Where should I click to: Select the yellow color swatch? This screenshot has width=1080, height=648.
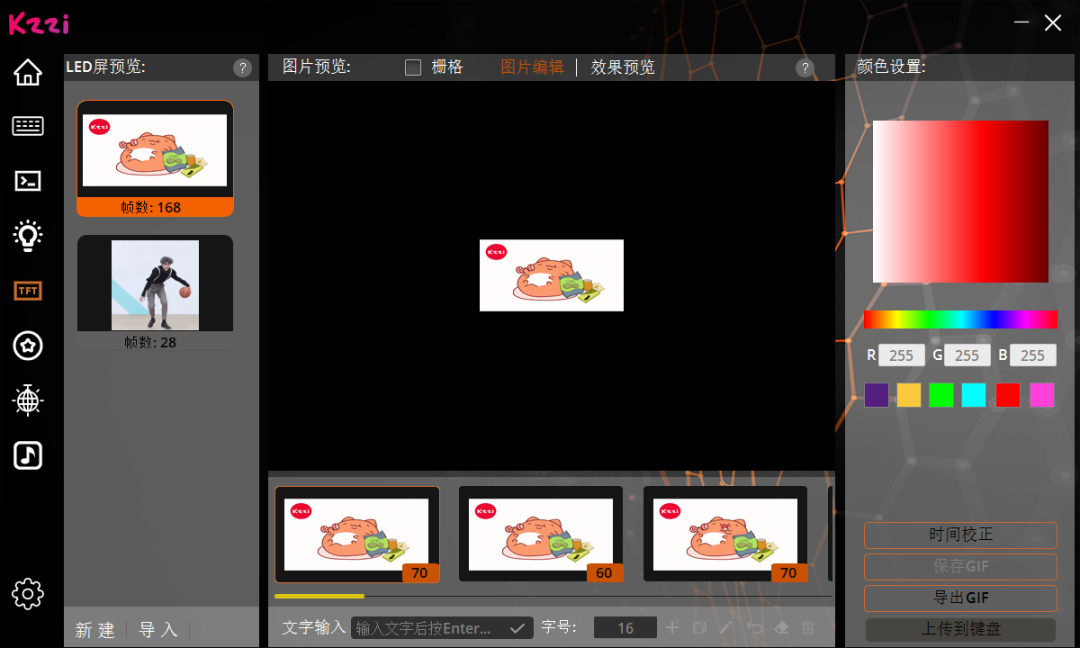(x=908, y=395)
